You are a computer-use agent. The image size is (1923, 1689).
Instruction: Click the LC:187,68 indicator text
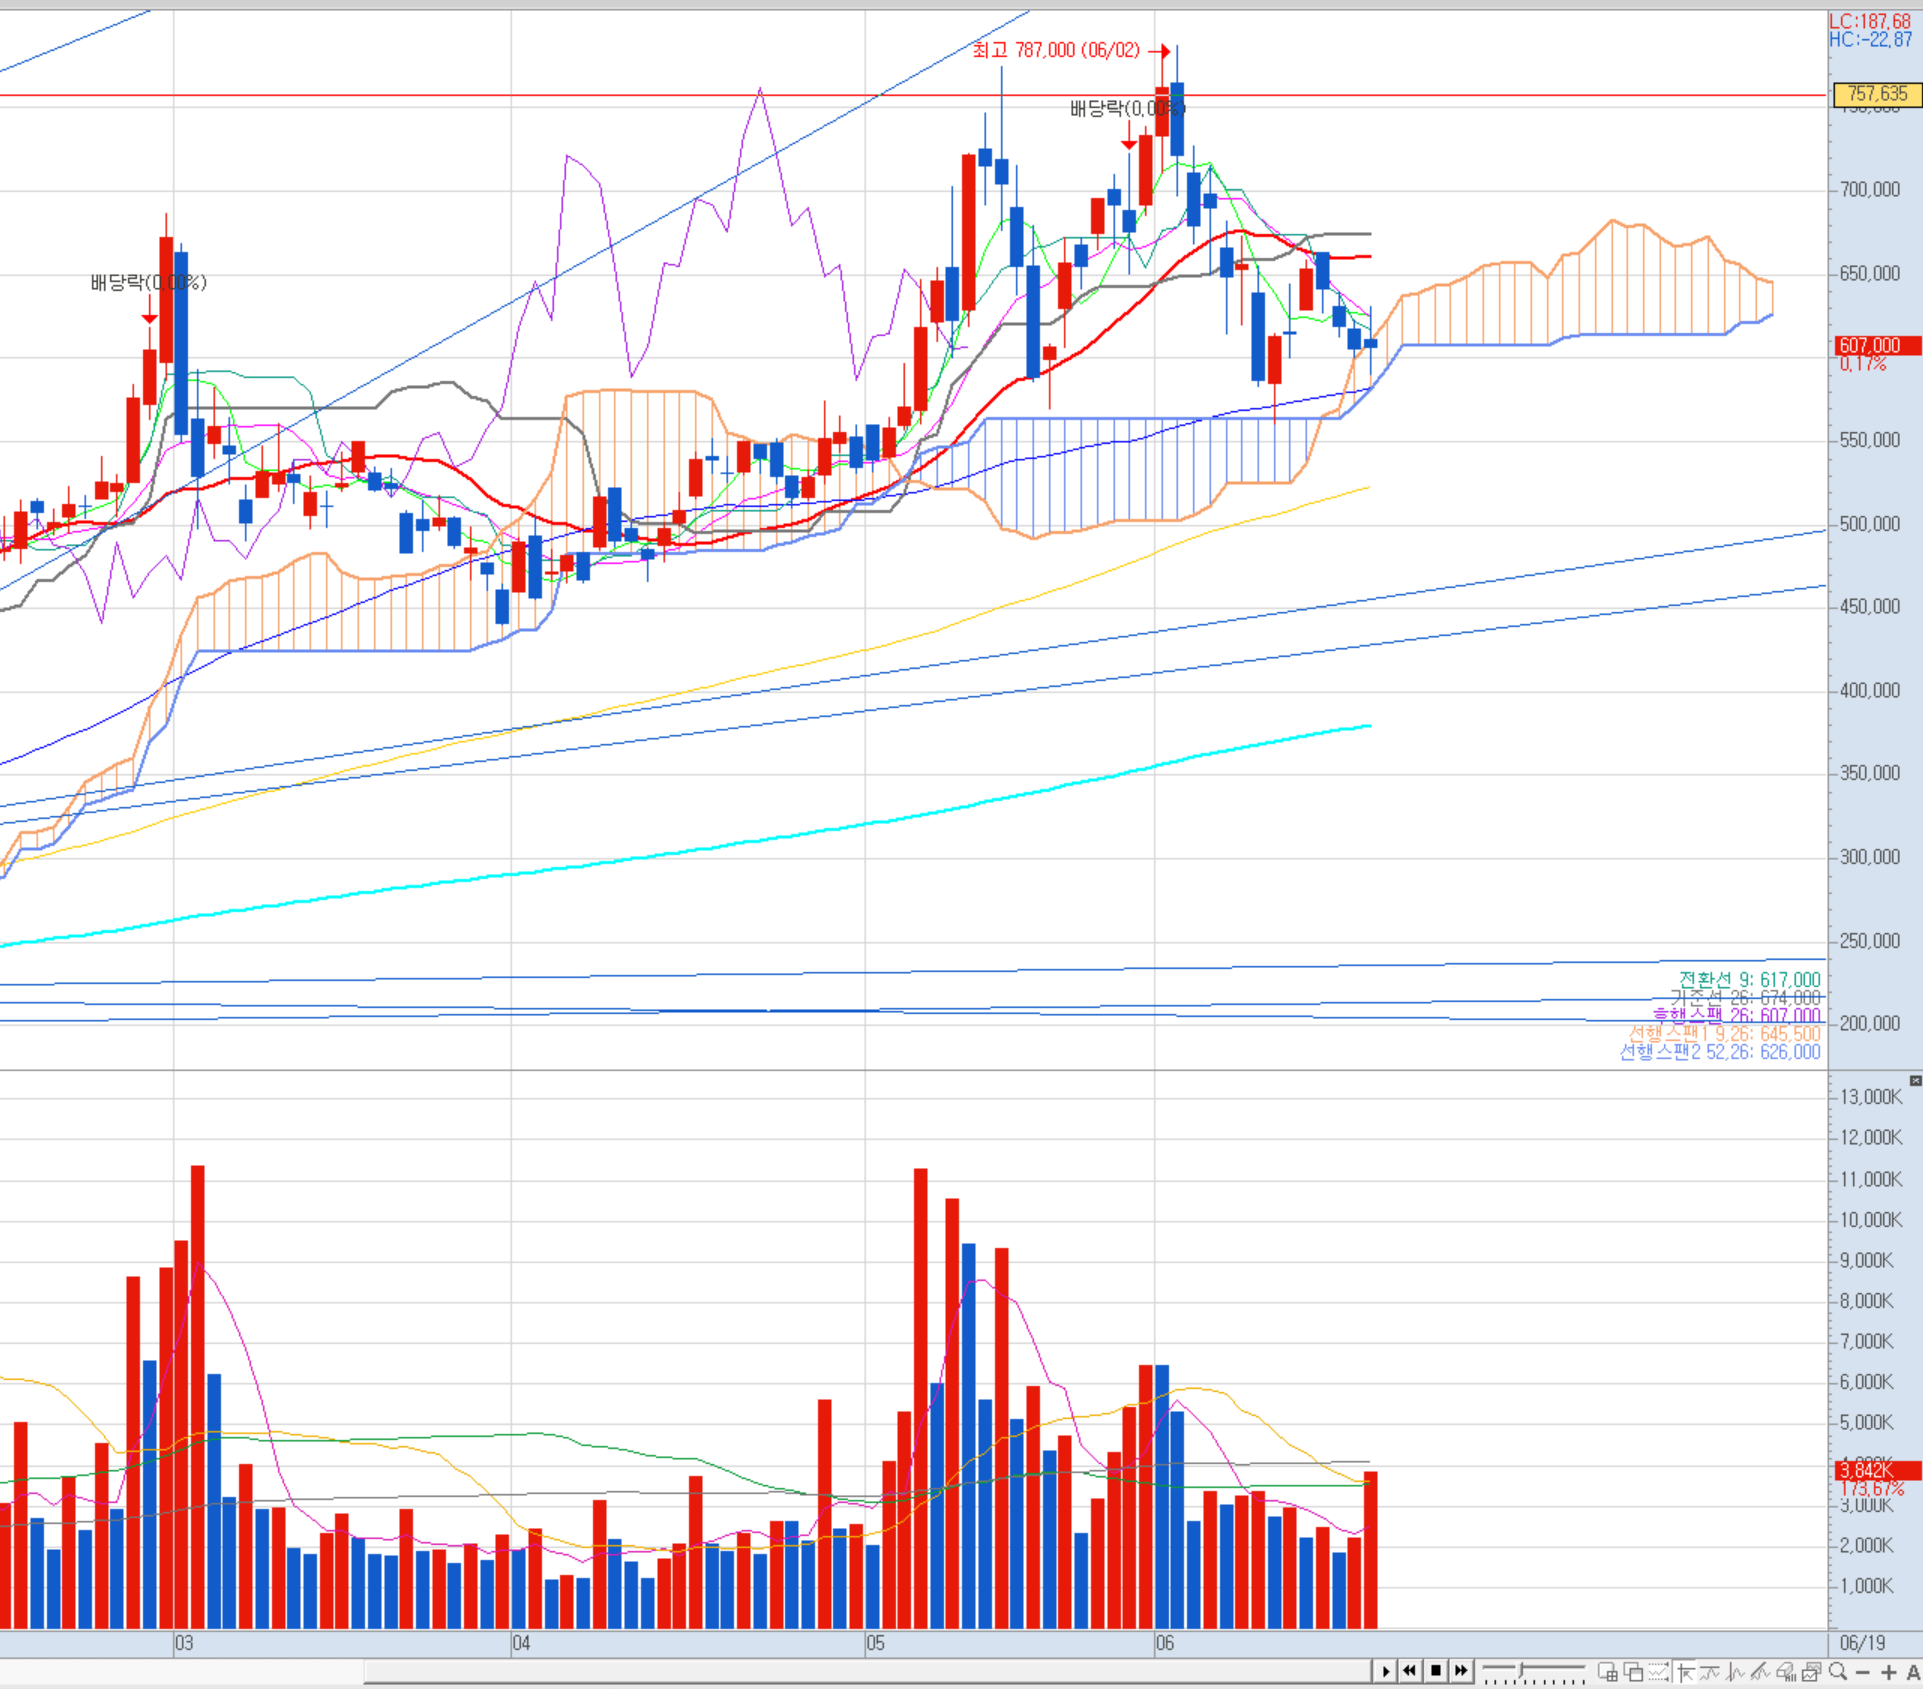(x=1869, y=21)
